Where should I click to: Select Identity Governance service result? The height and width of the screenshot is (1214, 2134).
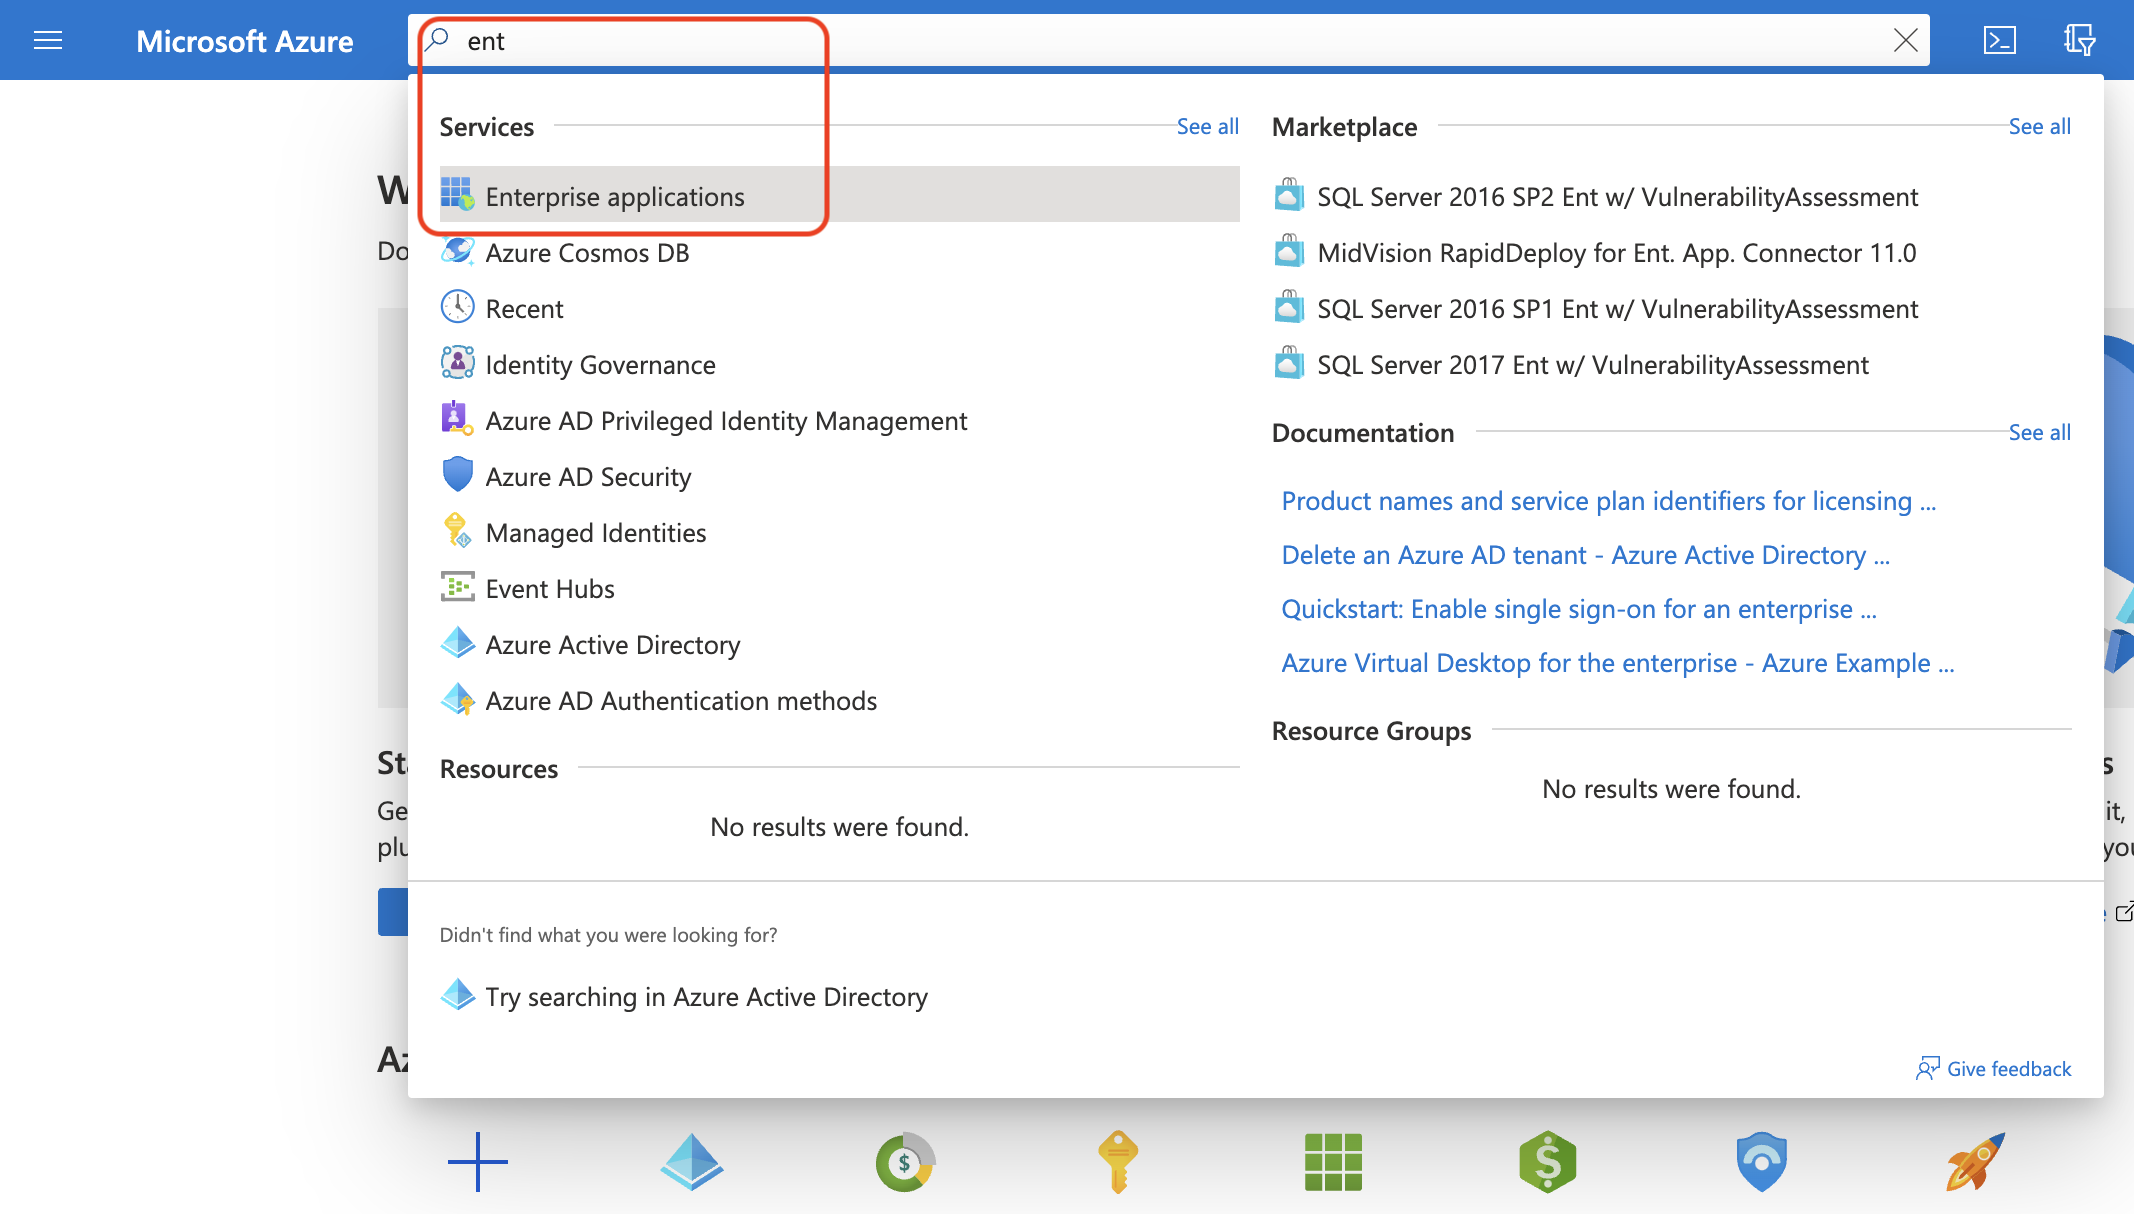click(x=839, y=364)
